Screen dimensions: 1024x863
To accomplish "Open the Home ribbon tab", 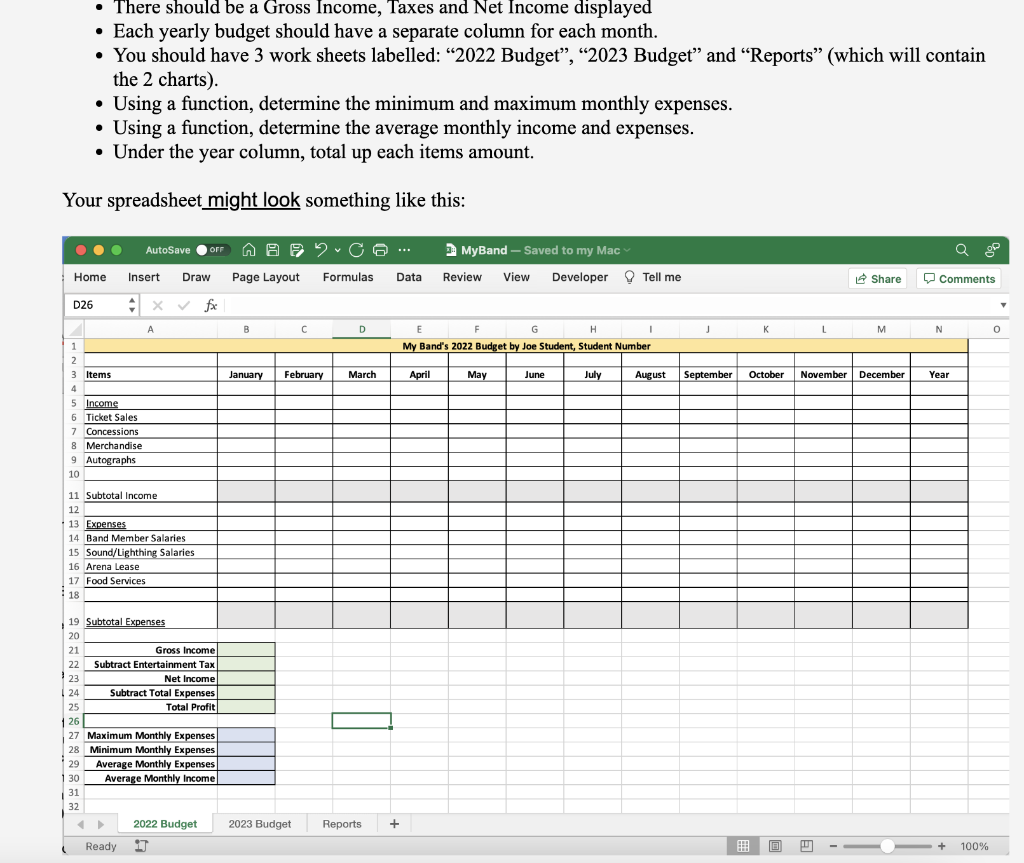I will point(90,278).
